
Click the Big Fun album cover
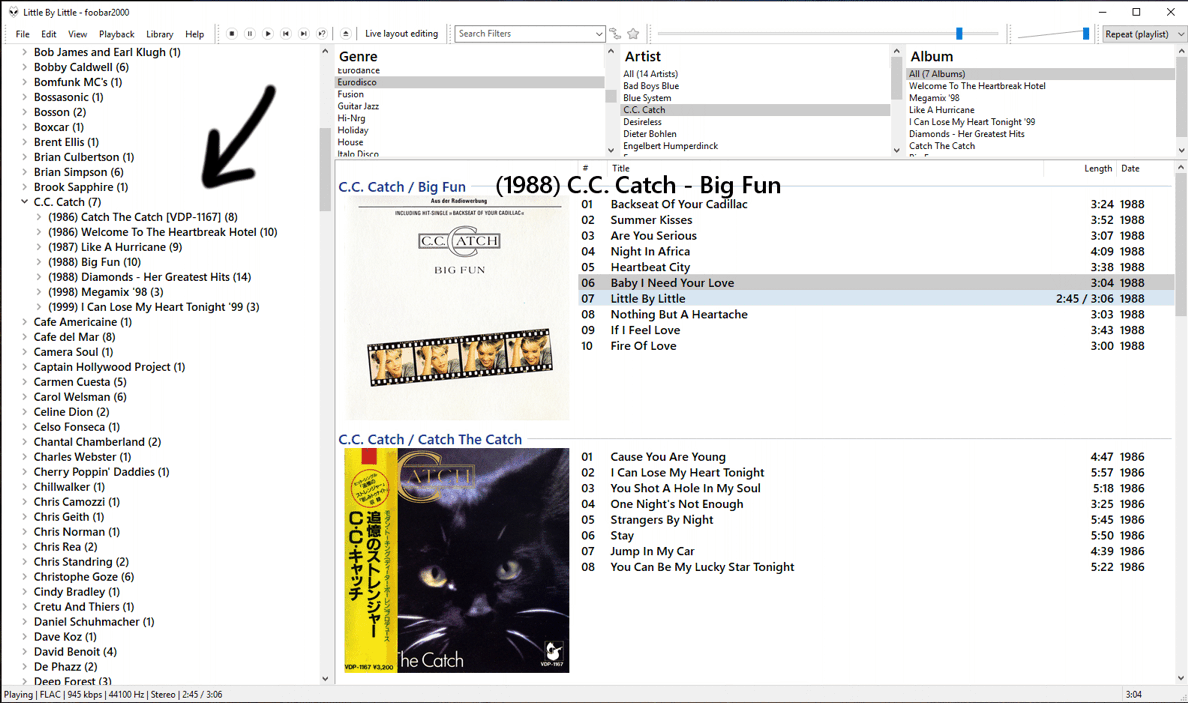click(457, 308)
